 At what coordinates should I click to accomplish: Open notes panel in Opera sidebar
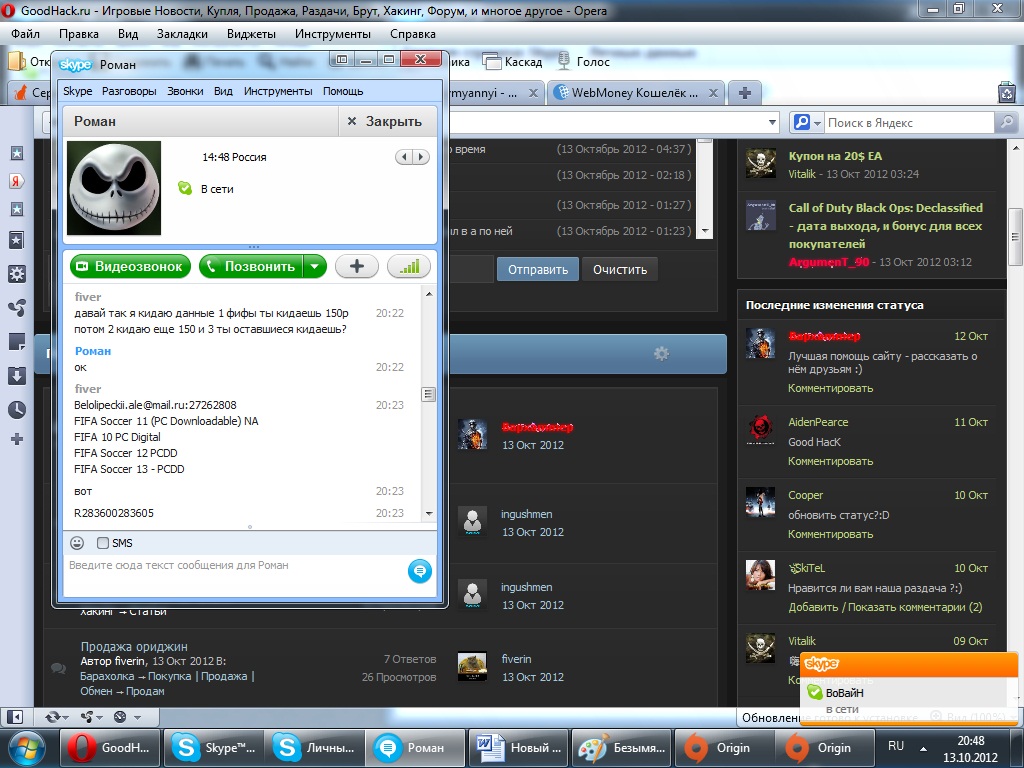pos(17,341)
